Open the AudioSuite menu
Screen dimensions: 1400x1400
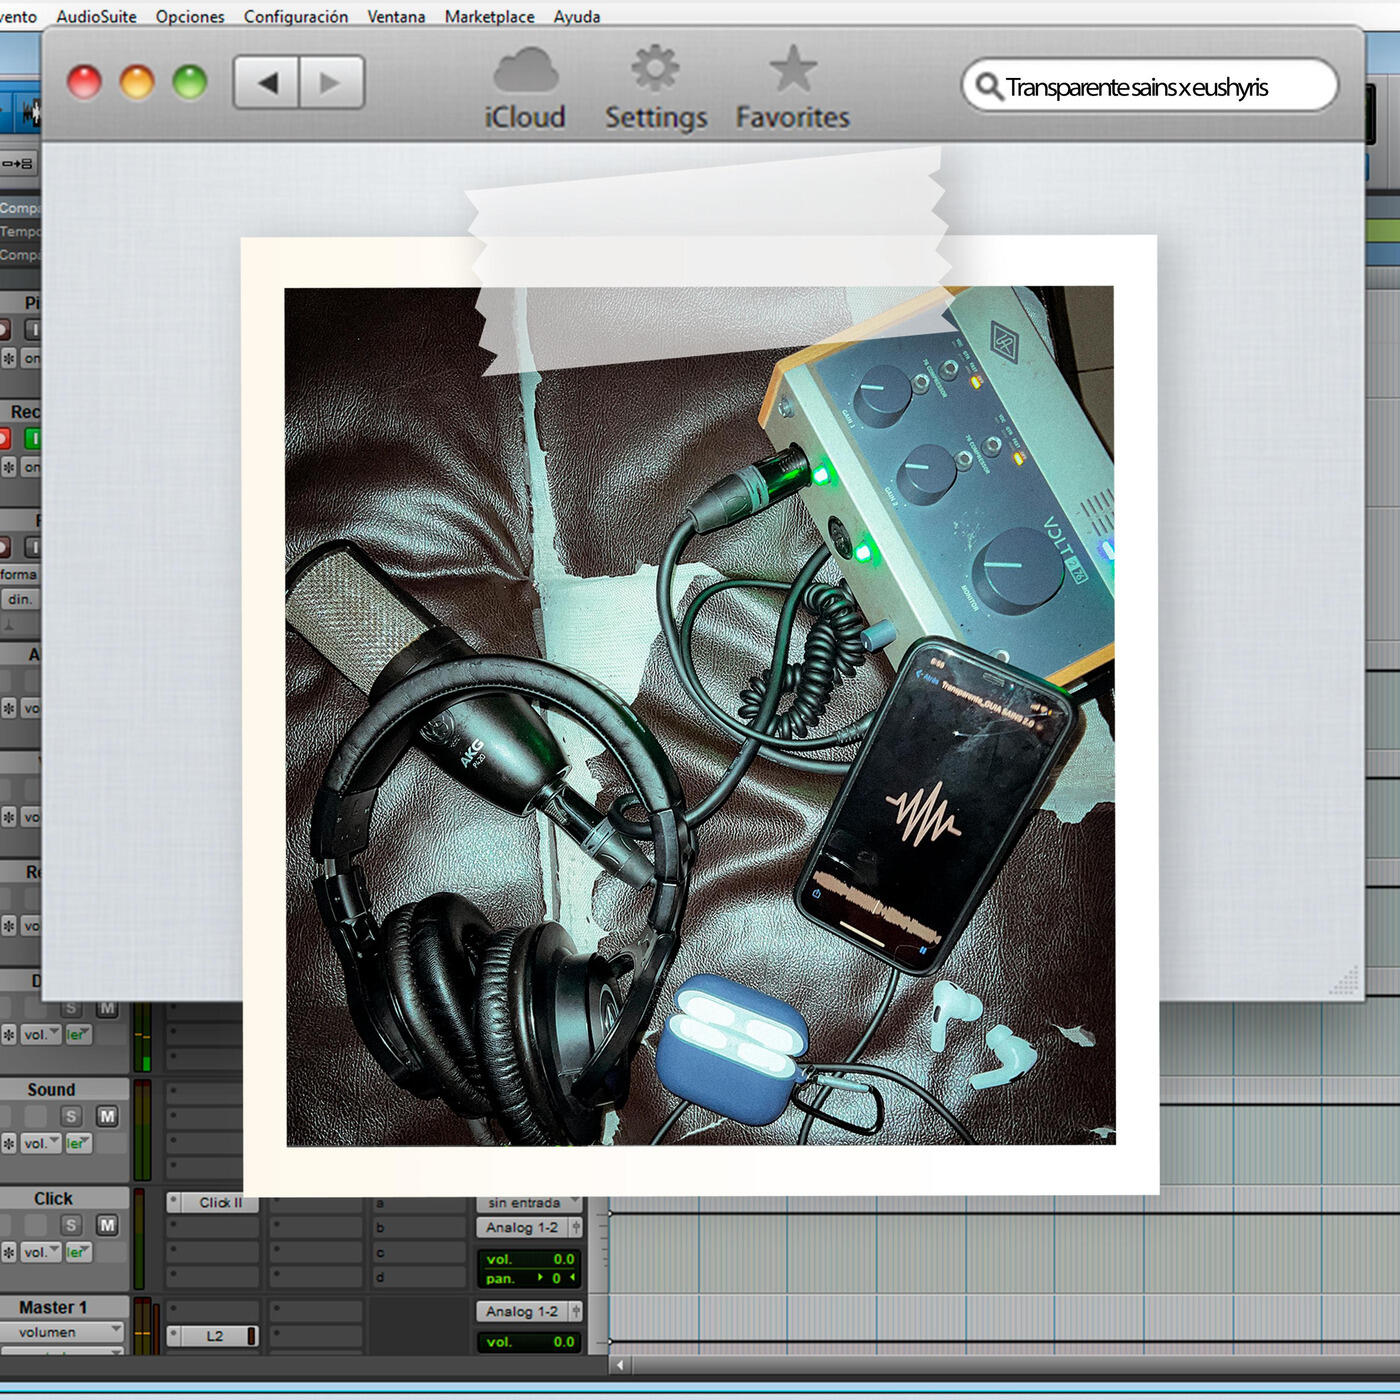(96, 16)
